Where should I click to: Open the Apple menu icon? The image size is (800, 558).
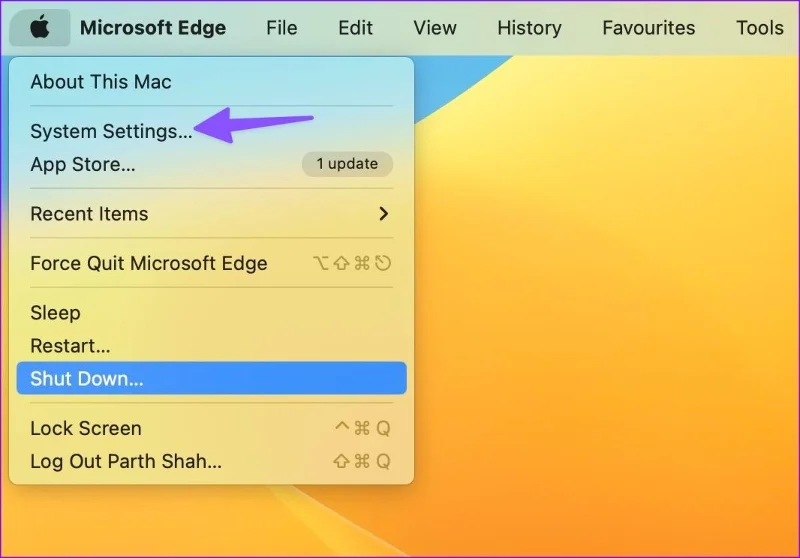coord(40,28)
